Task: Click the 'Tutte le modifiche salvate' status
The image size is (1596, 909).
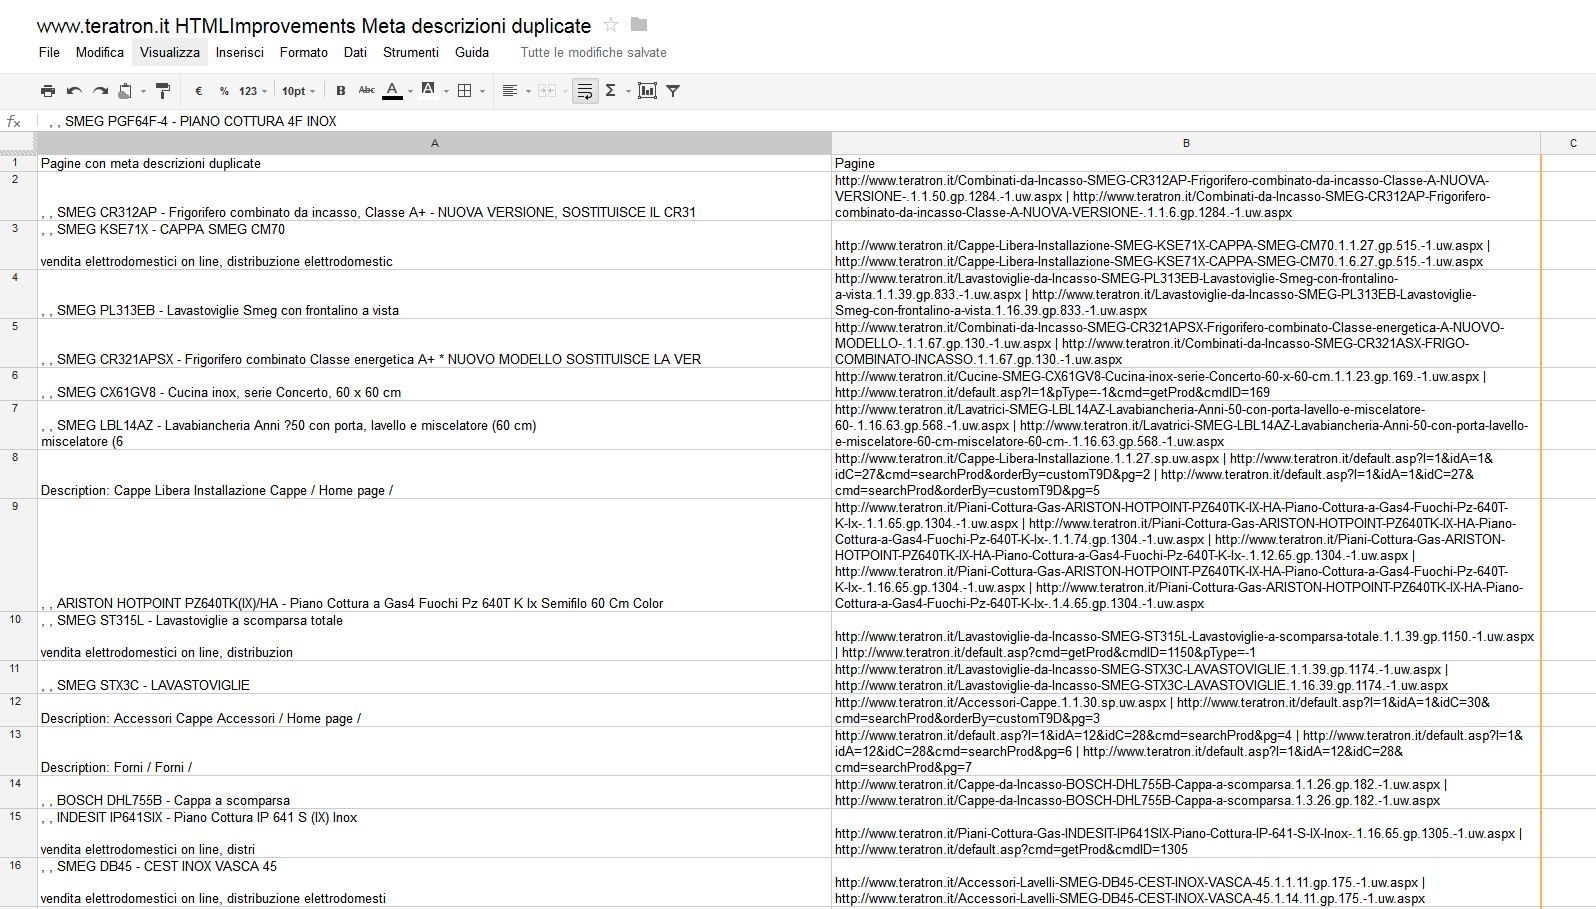Action: point(593,52)
